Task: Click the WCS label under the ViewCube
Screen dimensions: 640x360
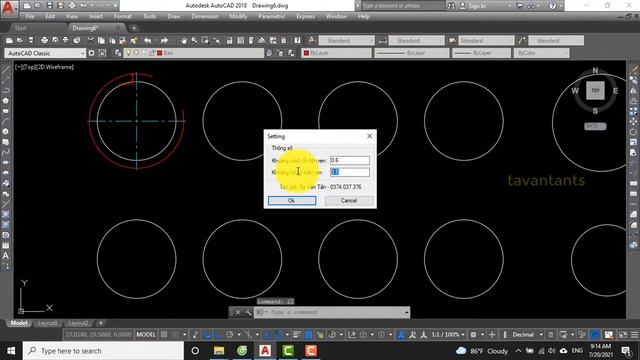Action: point(595,127)
